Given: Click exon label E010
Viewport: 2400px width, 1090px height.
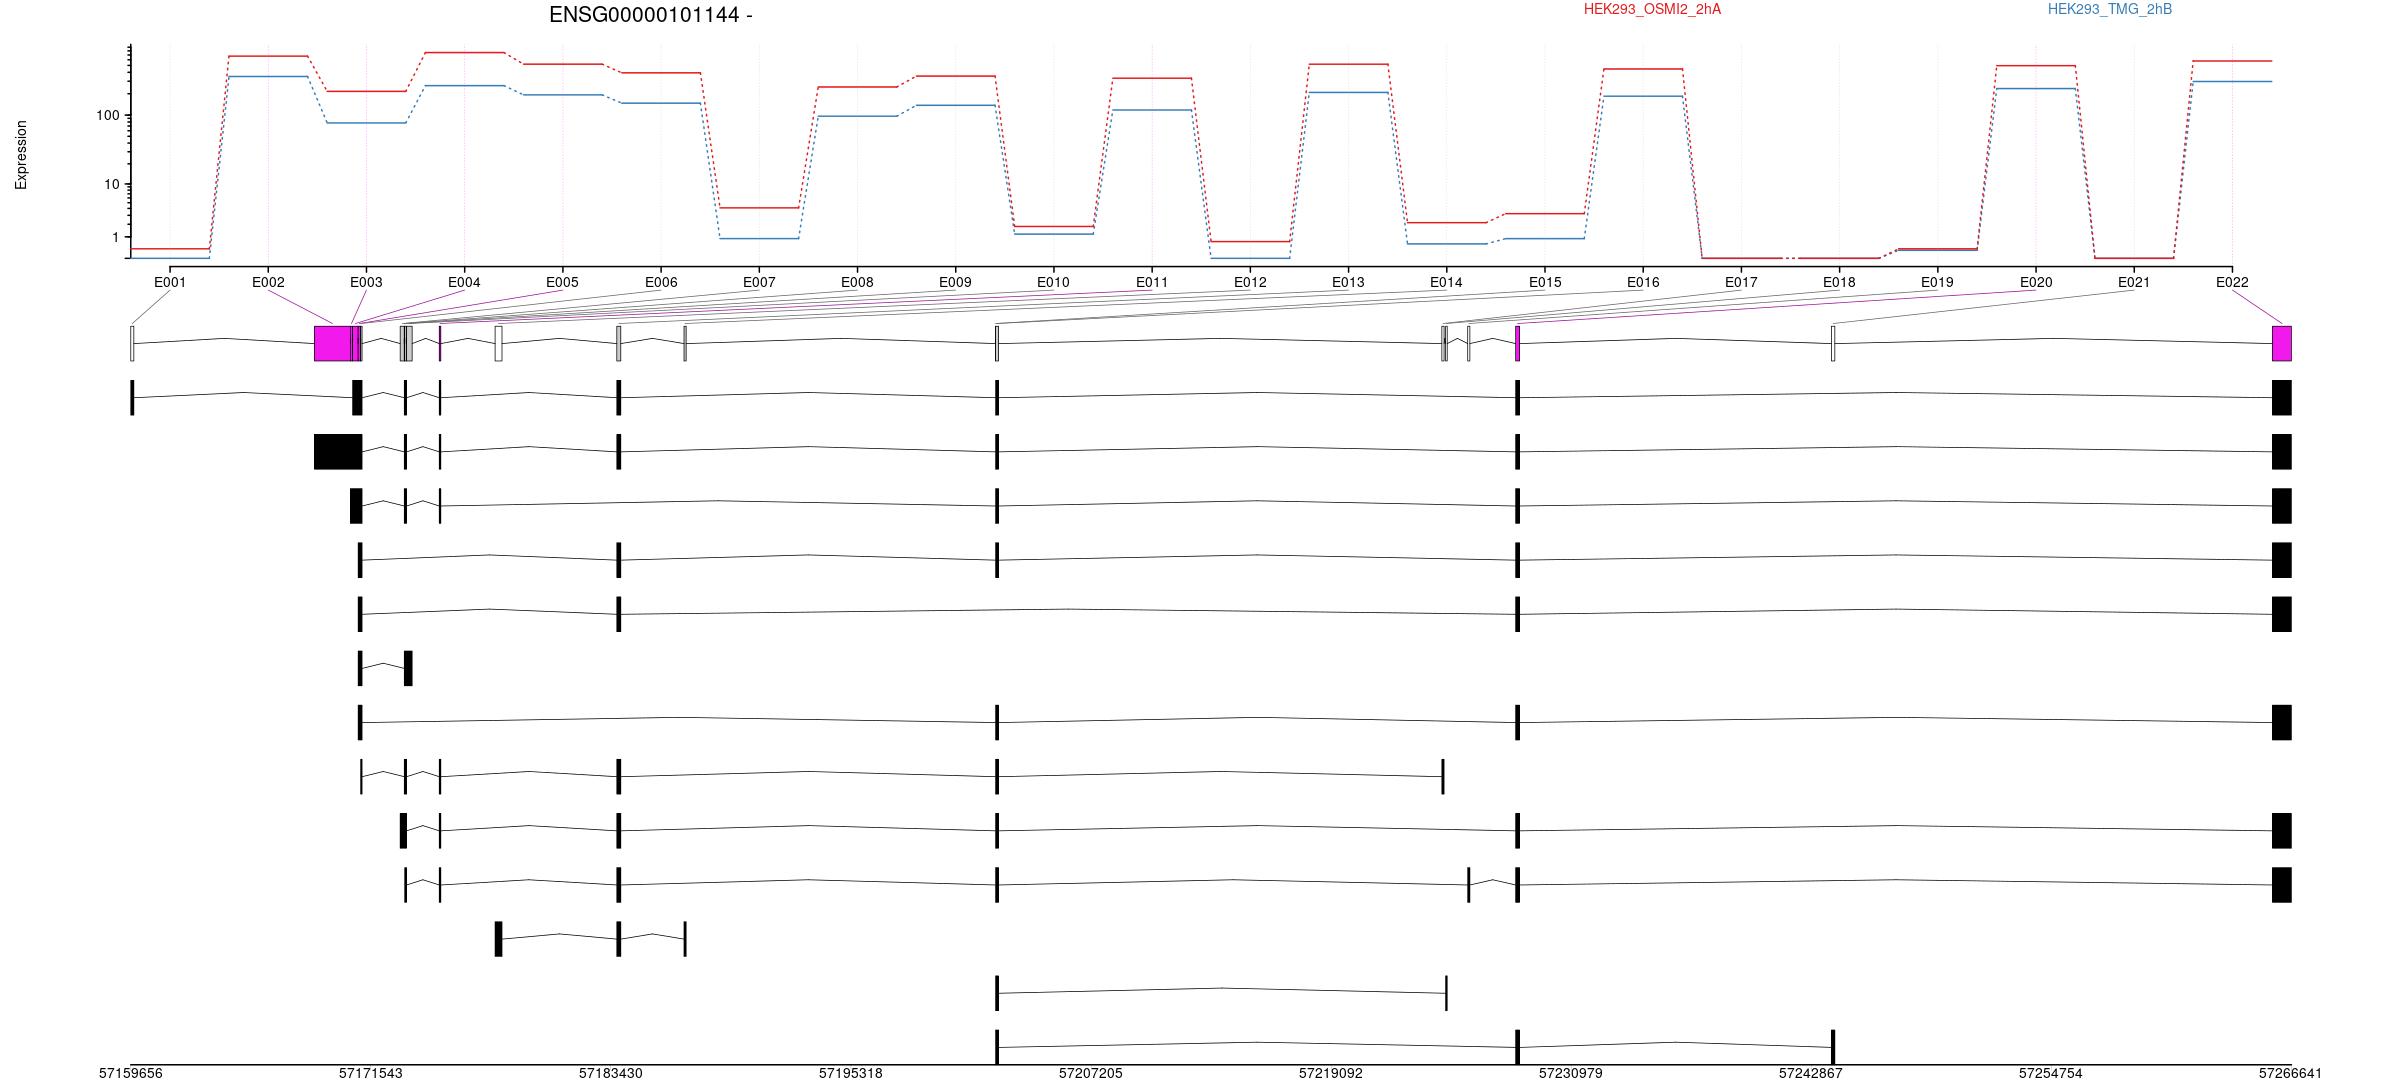Looking at the screenshot, I should point(1053,283).
